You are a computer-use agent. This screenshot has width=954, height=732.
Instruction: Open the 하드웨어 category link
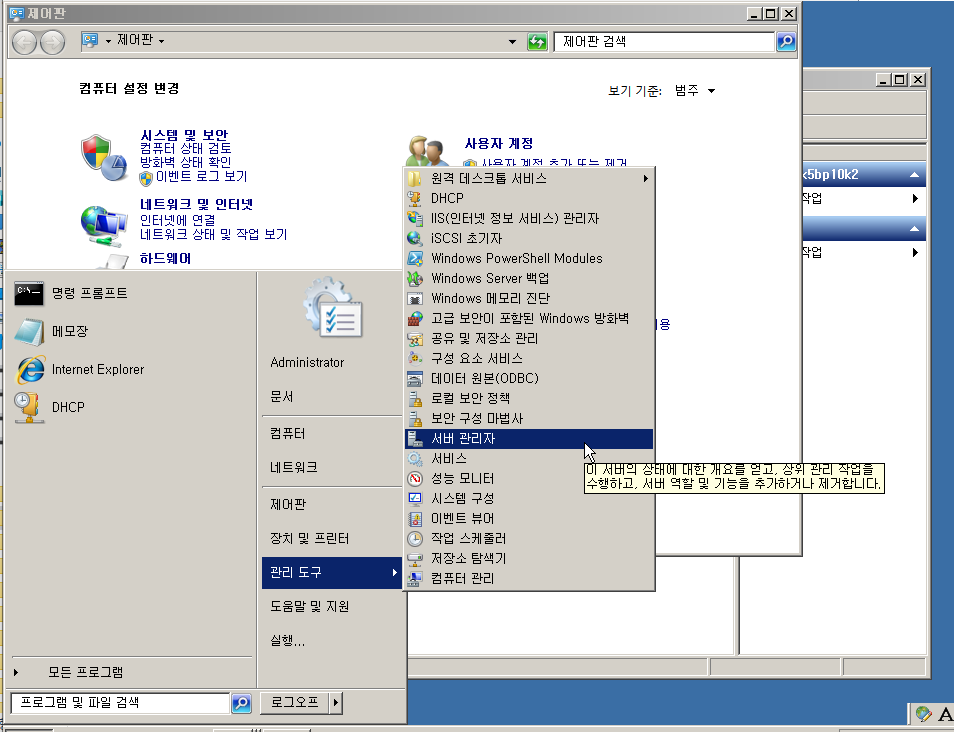[x=165, y=259]
